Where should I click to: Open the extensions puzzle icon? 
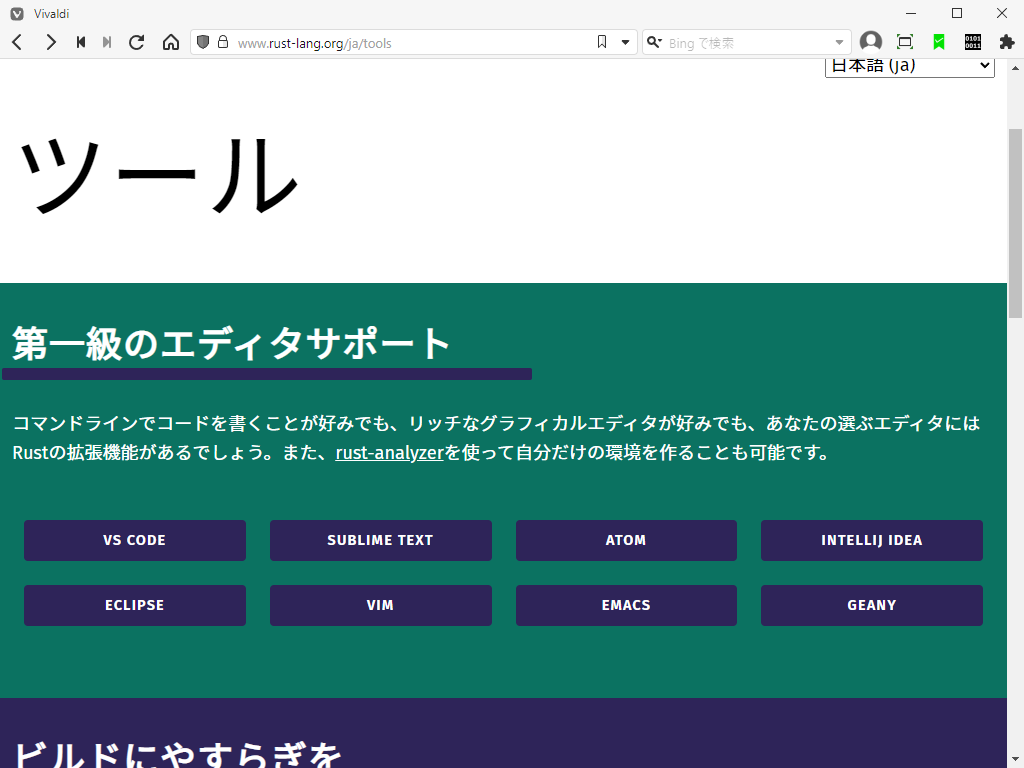pos(1006,42)
